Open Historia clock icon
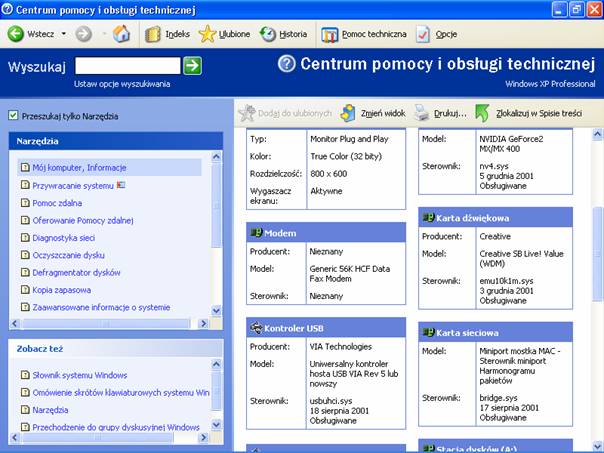Image resolution: width=604 pixels, height=453 pixels. click(x=268, y=34)
